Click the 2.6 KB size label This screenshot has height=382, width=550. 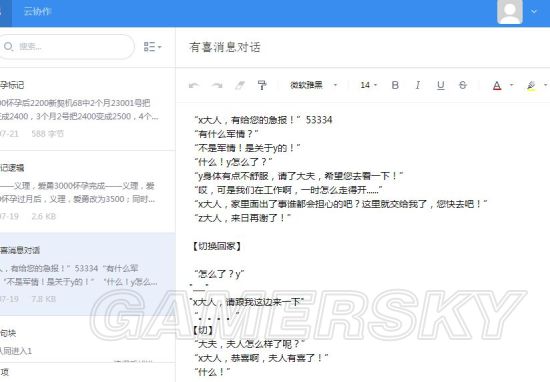coord(44,216)
